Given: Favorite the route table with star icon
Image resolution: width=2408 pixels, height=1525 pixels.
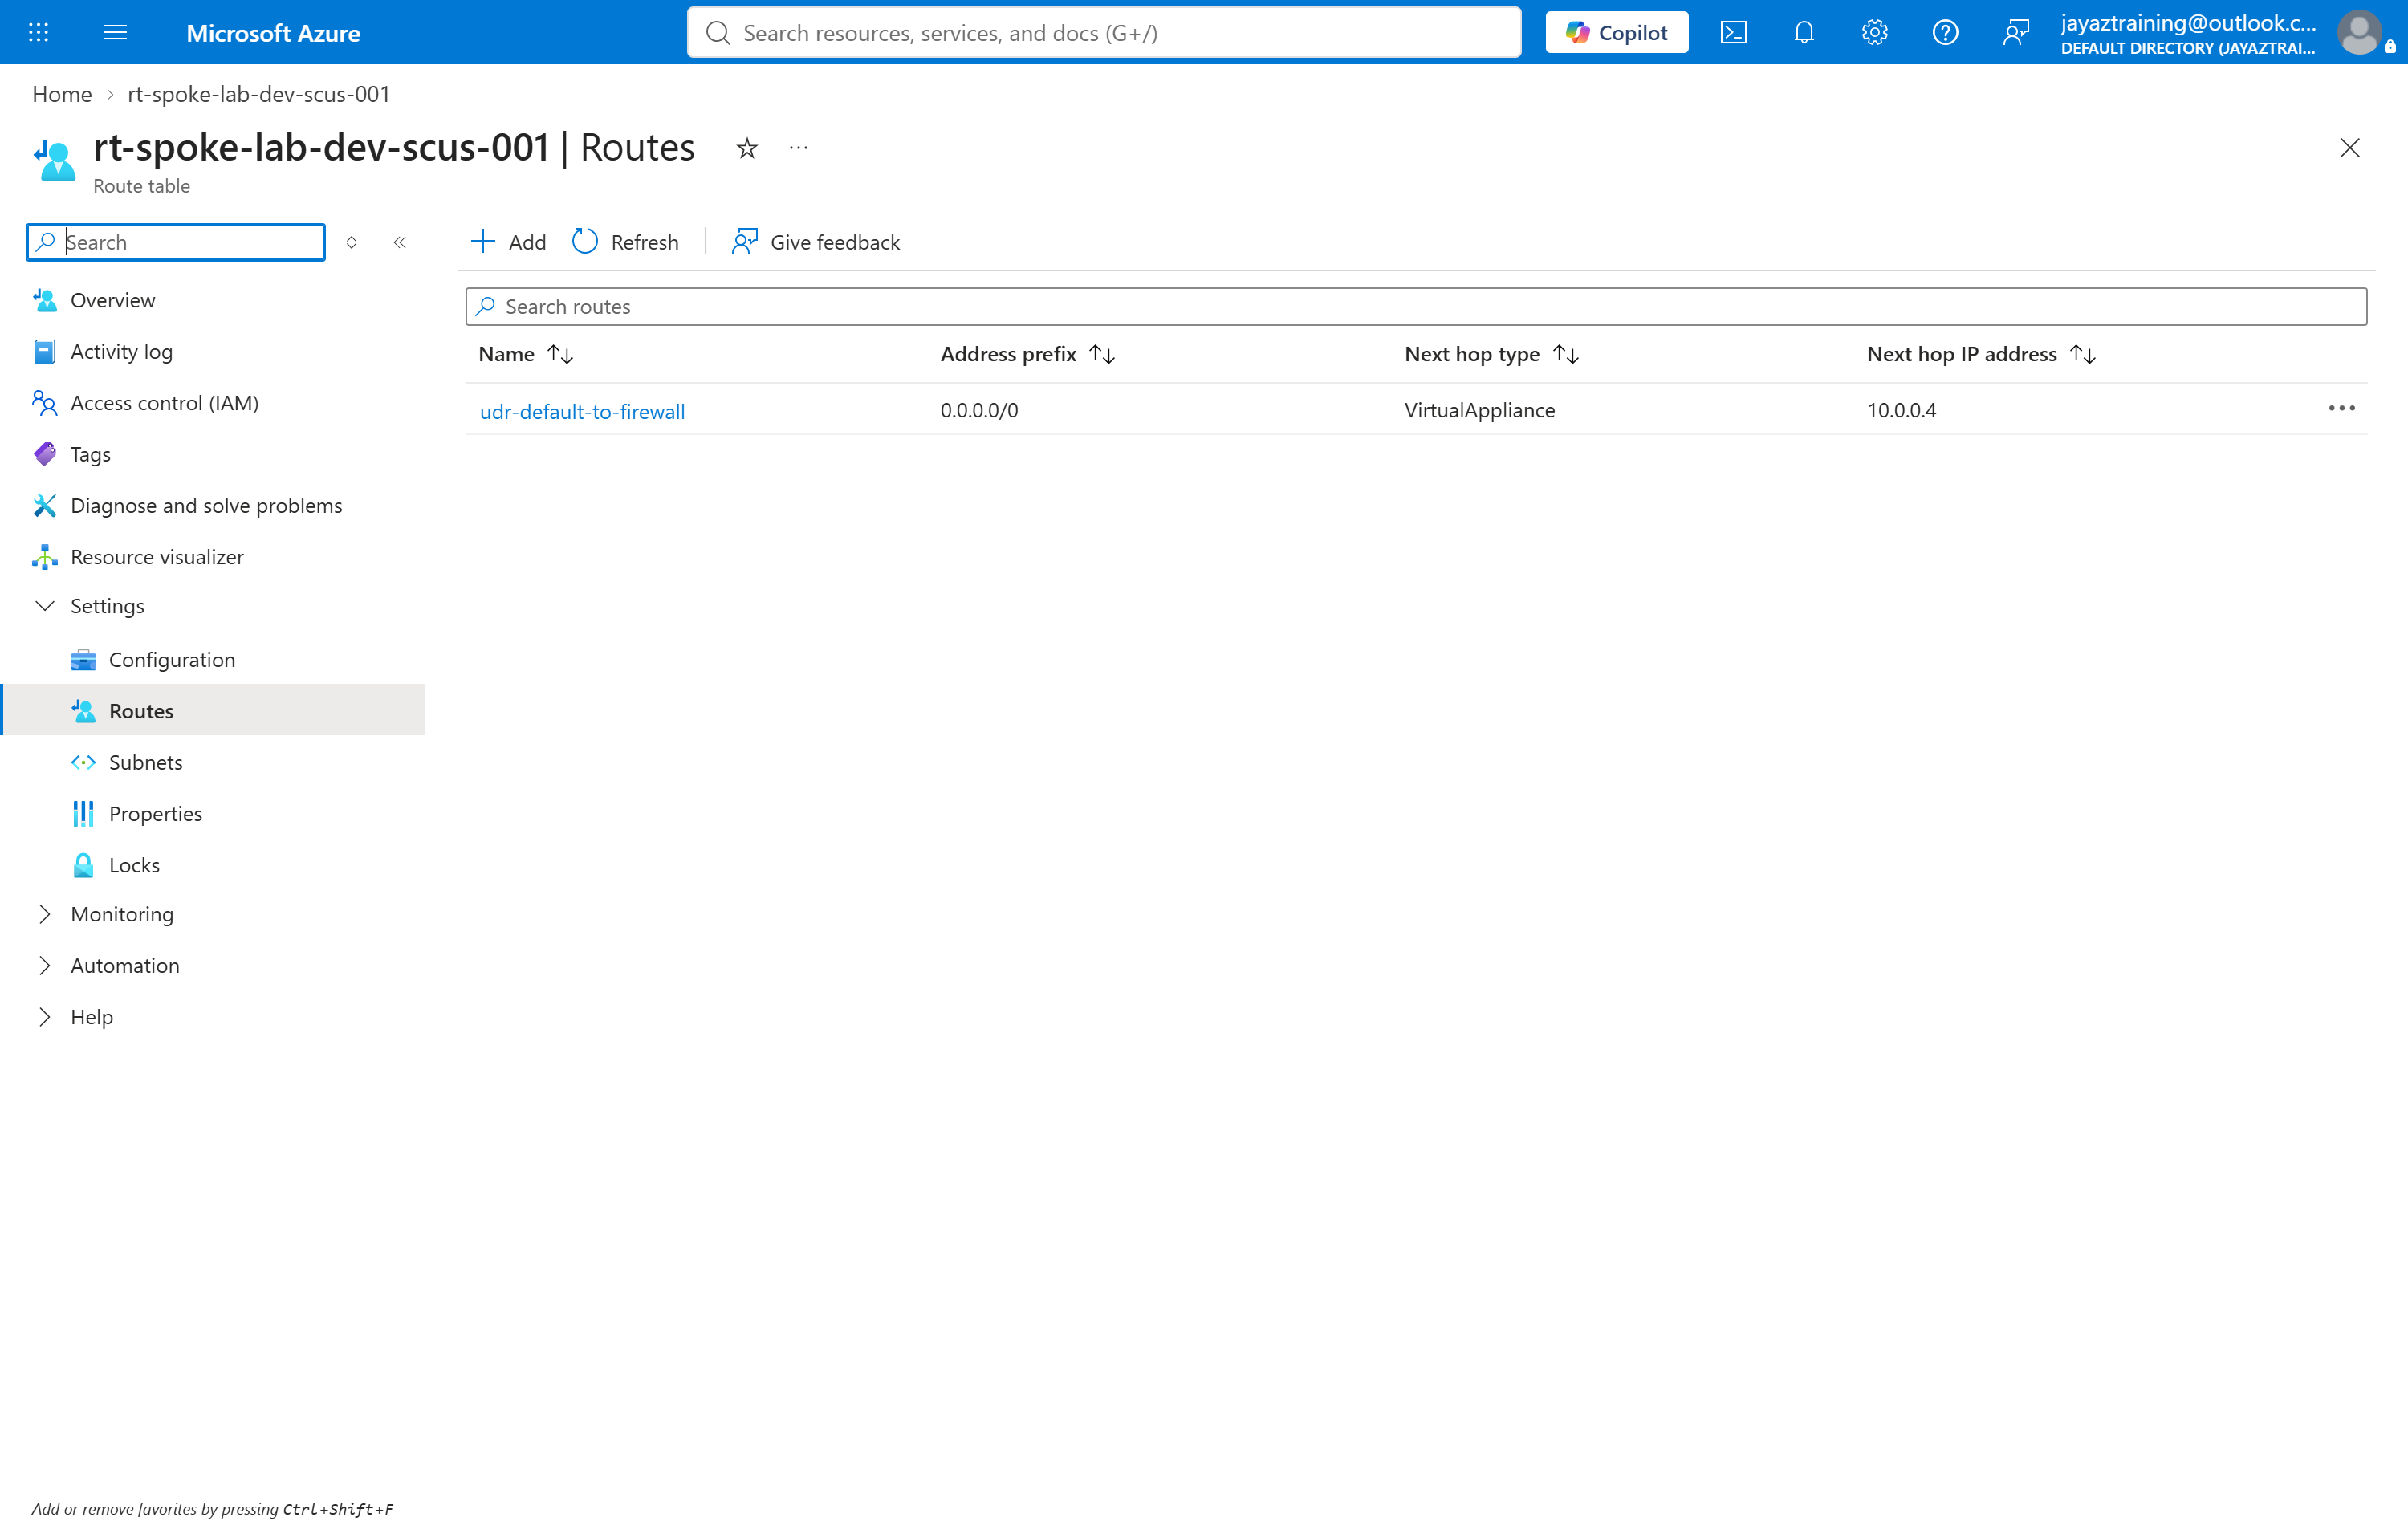Looking at the screenshot, I should [746, 148].
